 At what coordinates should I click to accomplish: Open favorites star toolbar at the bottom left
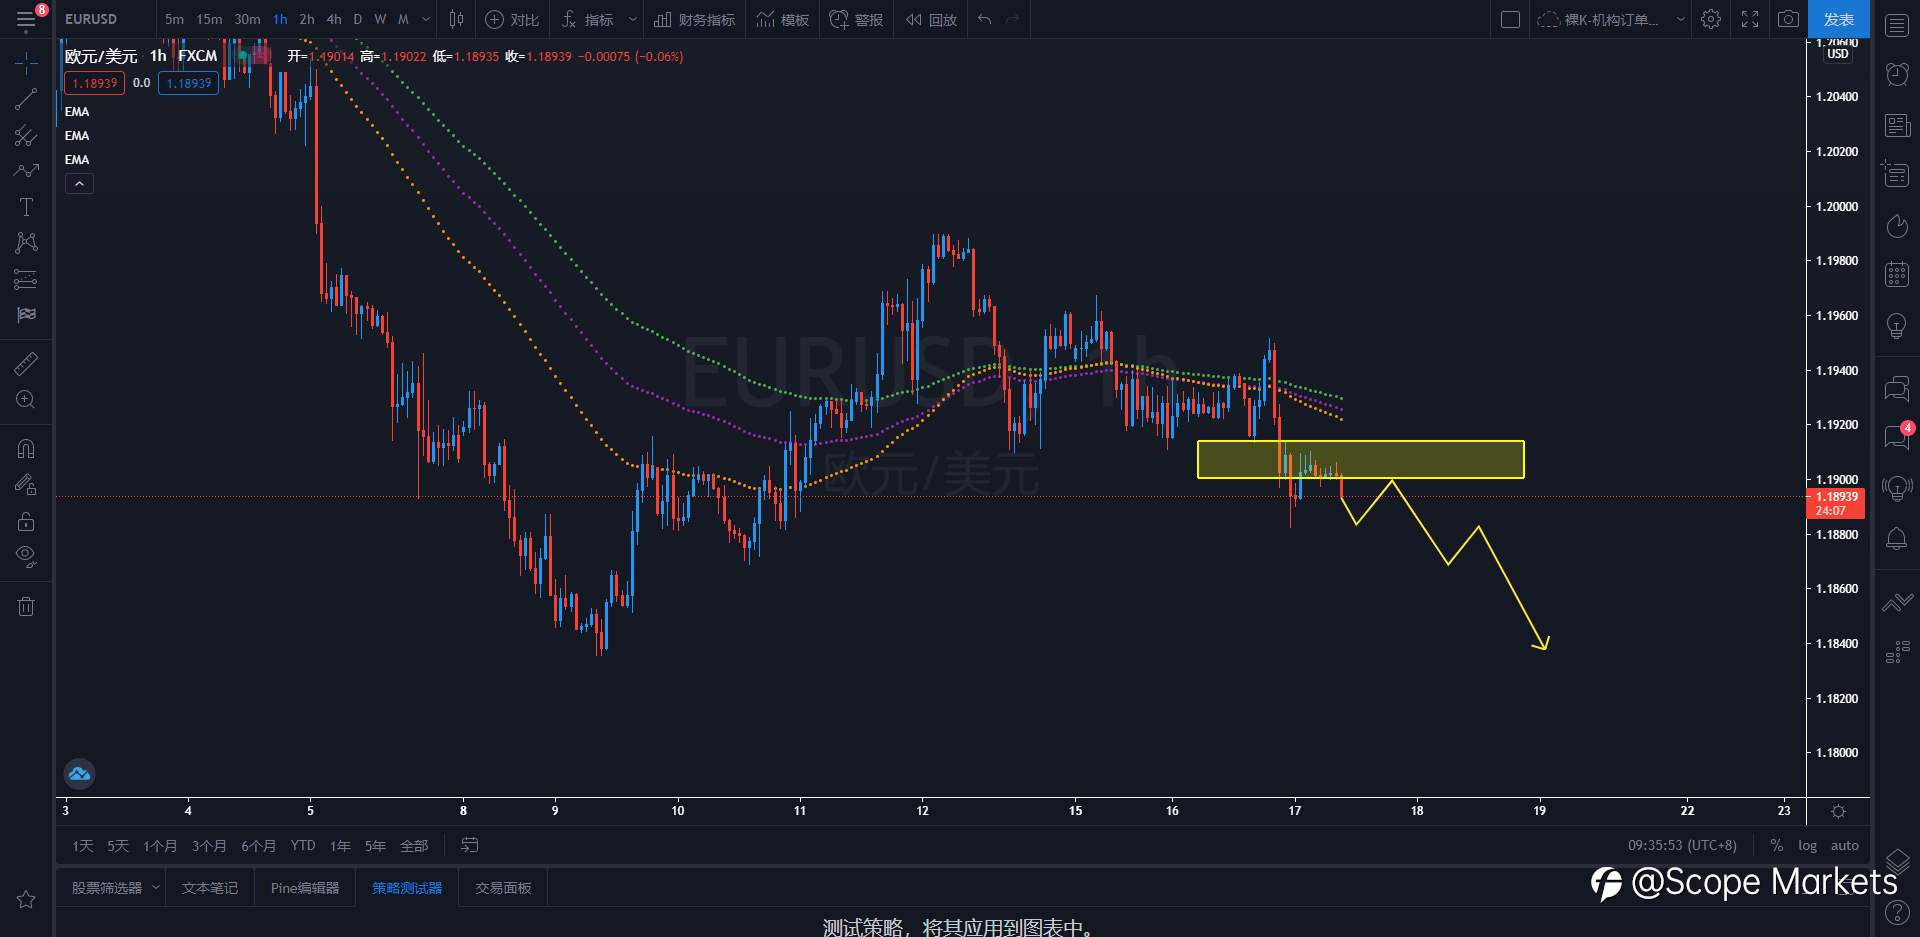click(x=26, y=900)
